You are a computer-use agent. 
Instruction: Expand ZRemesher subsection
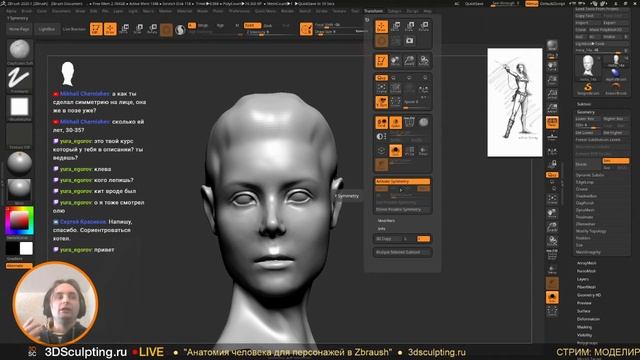click(x=586, y=224)
